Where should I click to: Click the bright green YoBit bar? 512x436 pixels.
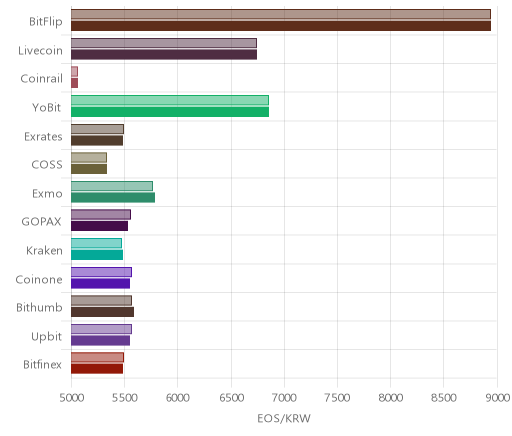(170, 112)
